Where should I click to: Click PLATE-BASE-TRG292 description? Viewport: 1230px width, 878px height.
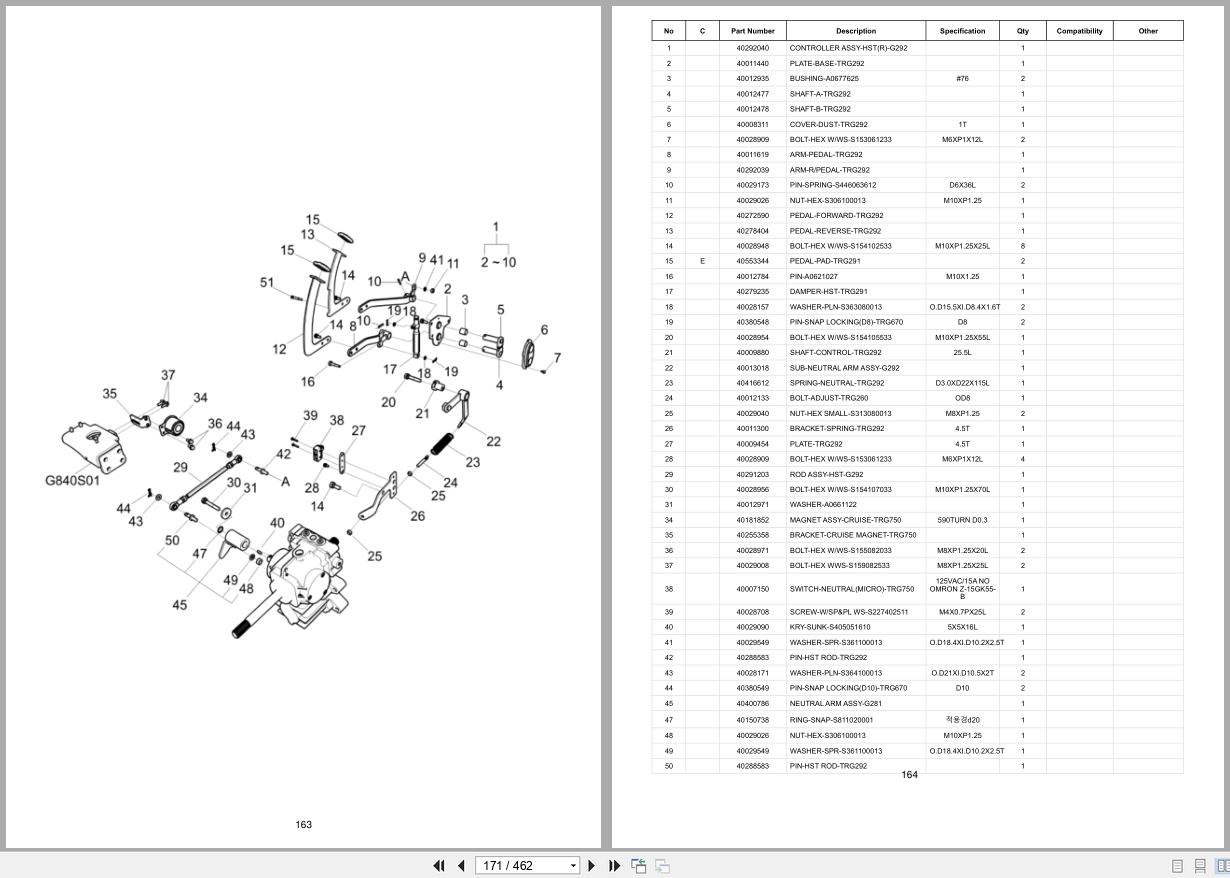click(827, 63)
